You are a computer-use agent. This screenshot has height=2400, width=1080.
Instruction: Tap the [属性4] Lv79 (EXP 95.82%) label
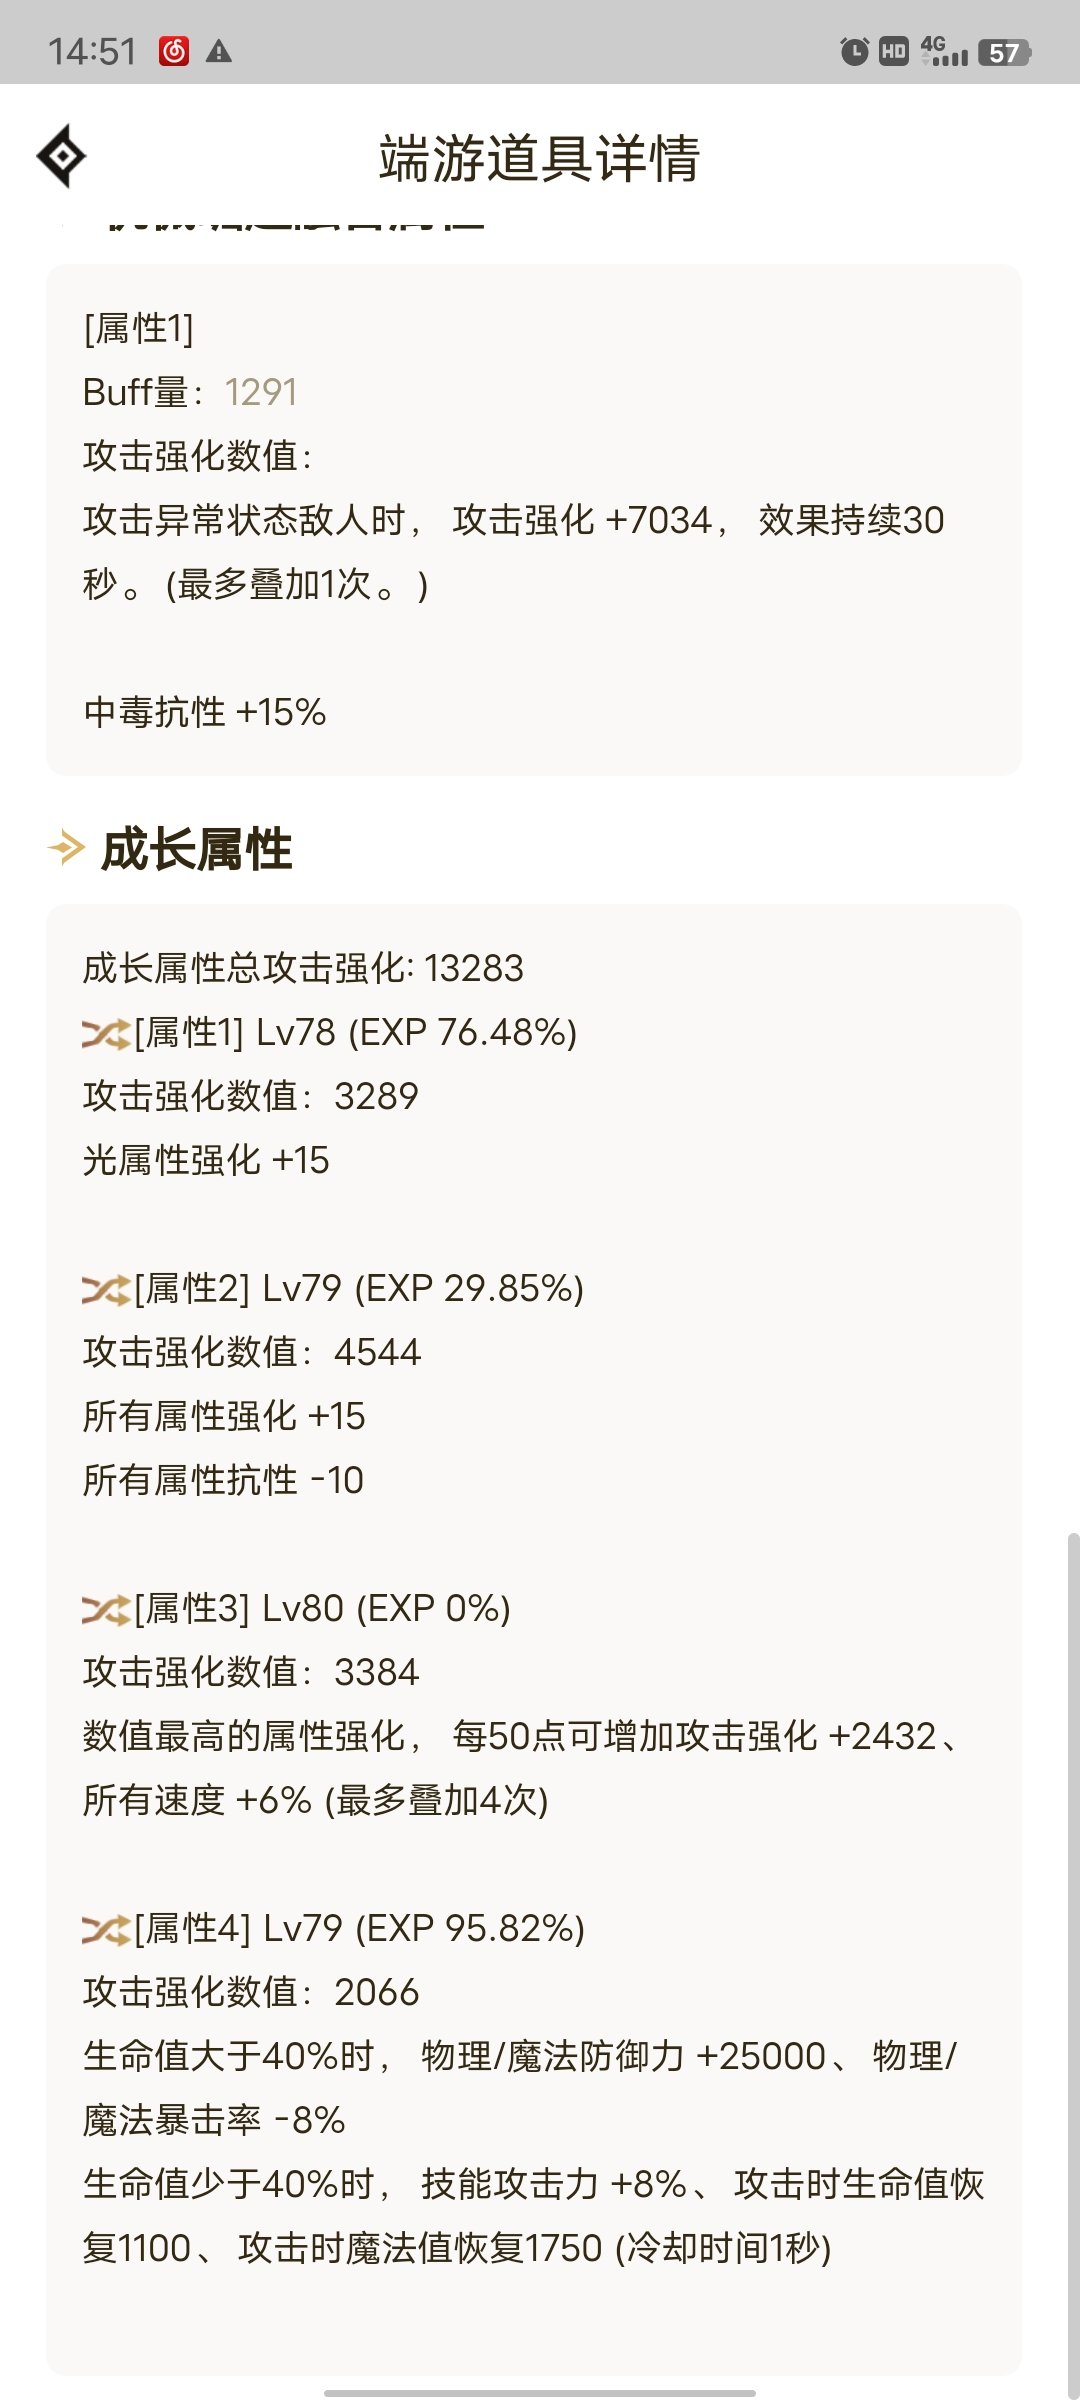(359, 1929)
